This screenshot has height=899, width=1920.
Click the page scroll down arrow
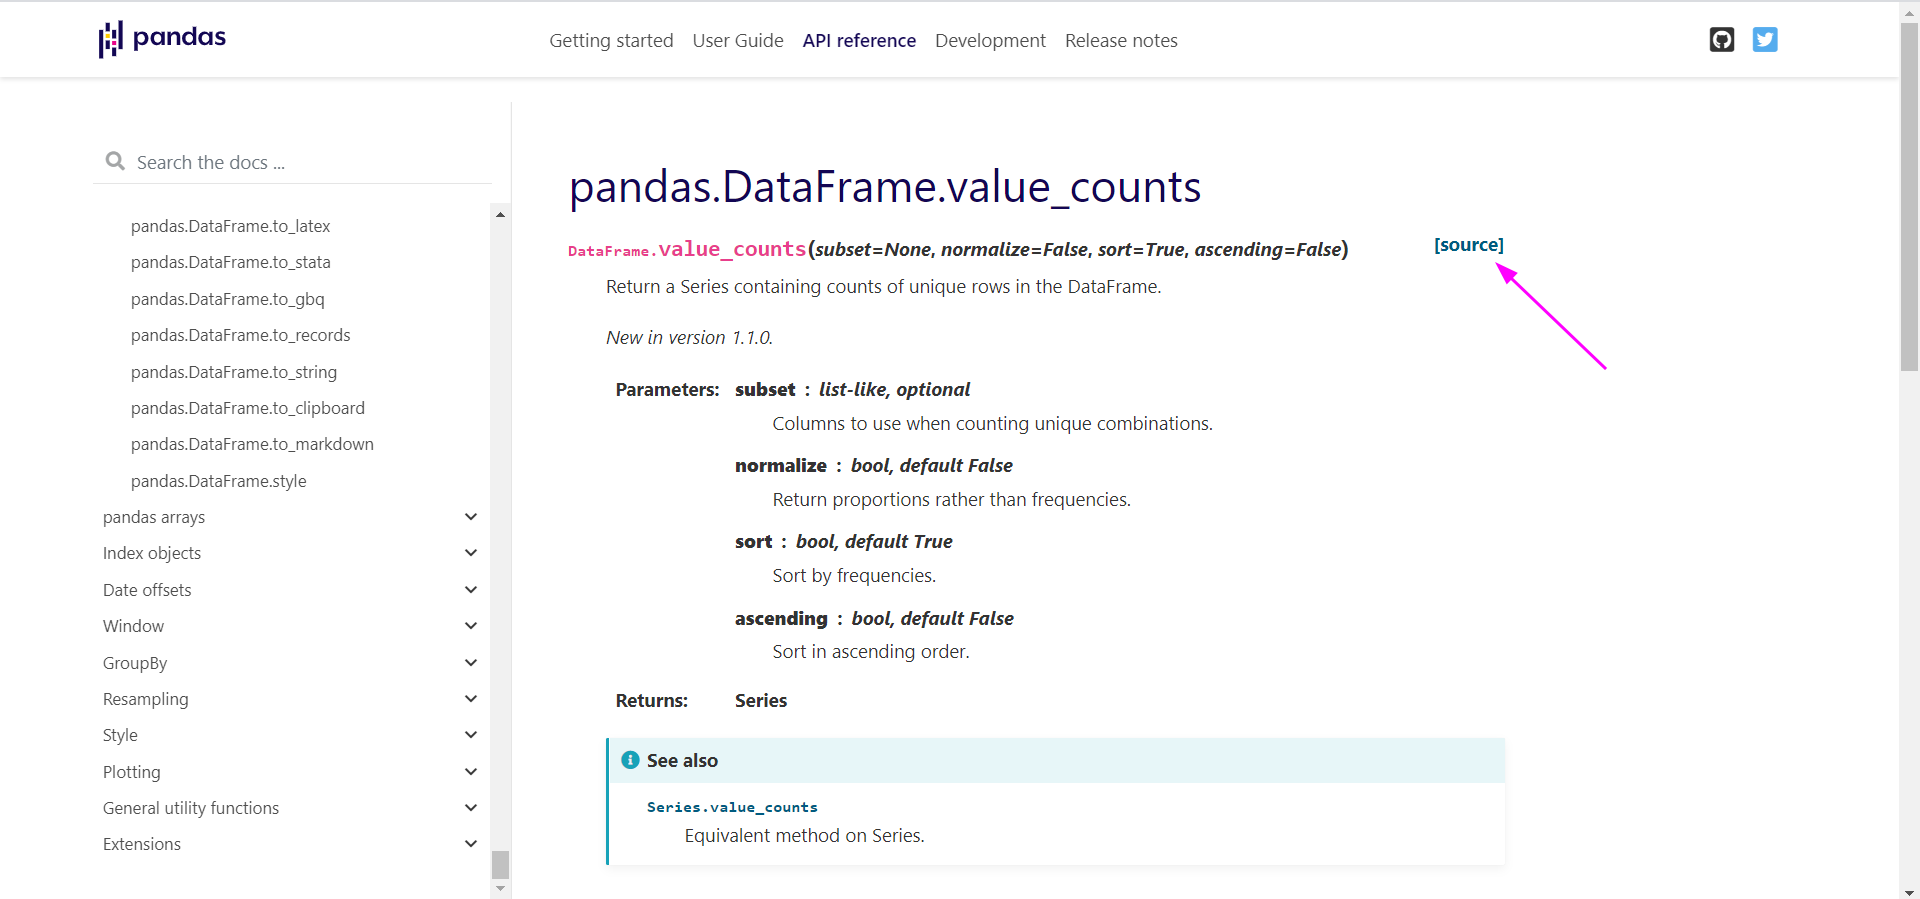click(x=1909, y=892)
